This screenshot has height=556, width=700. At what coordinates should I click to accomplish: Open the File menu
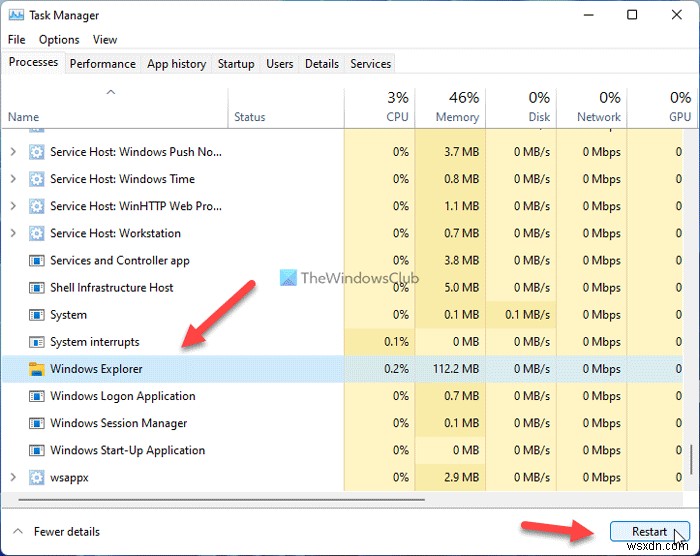pyautogui.click(x=17, y=40)
